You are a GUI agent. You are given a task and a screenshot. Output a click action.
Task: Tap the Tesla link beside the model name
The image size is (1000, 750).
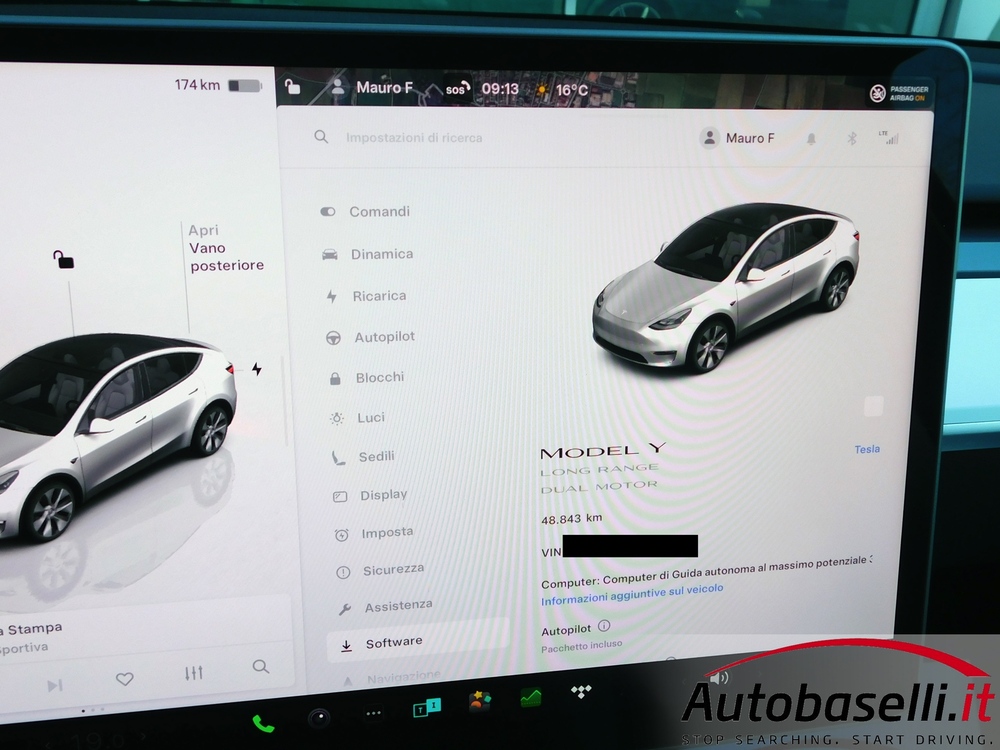[x=867, y=449]
